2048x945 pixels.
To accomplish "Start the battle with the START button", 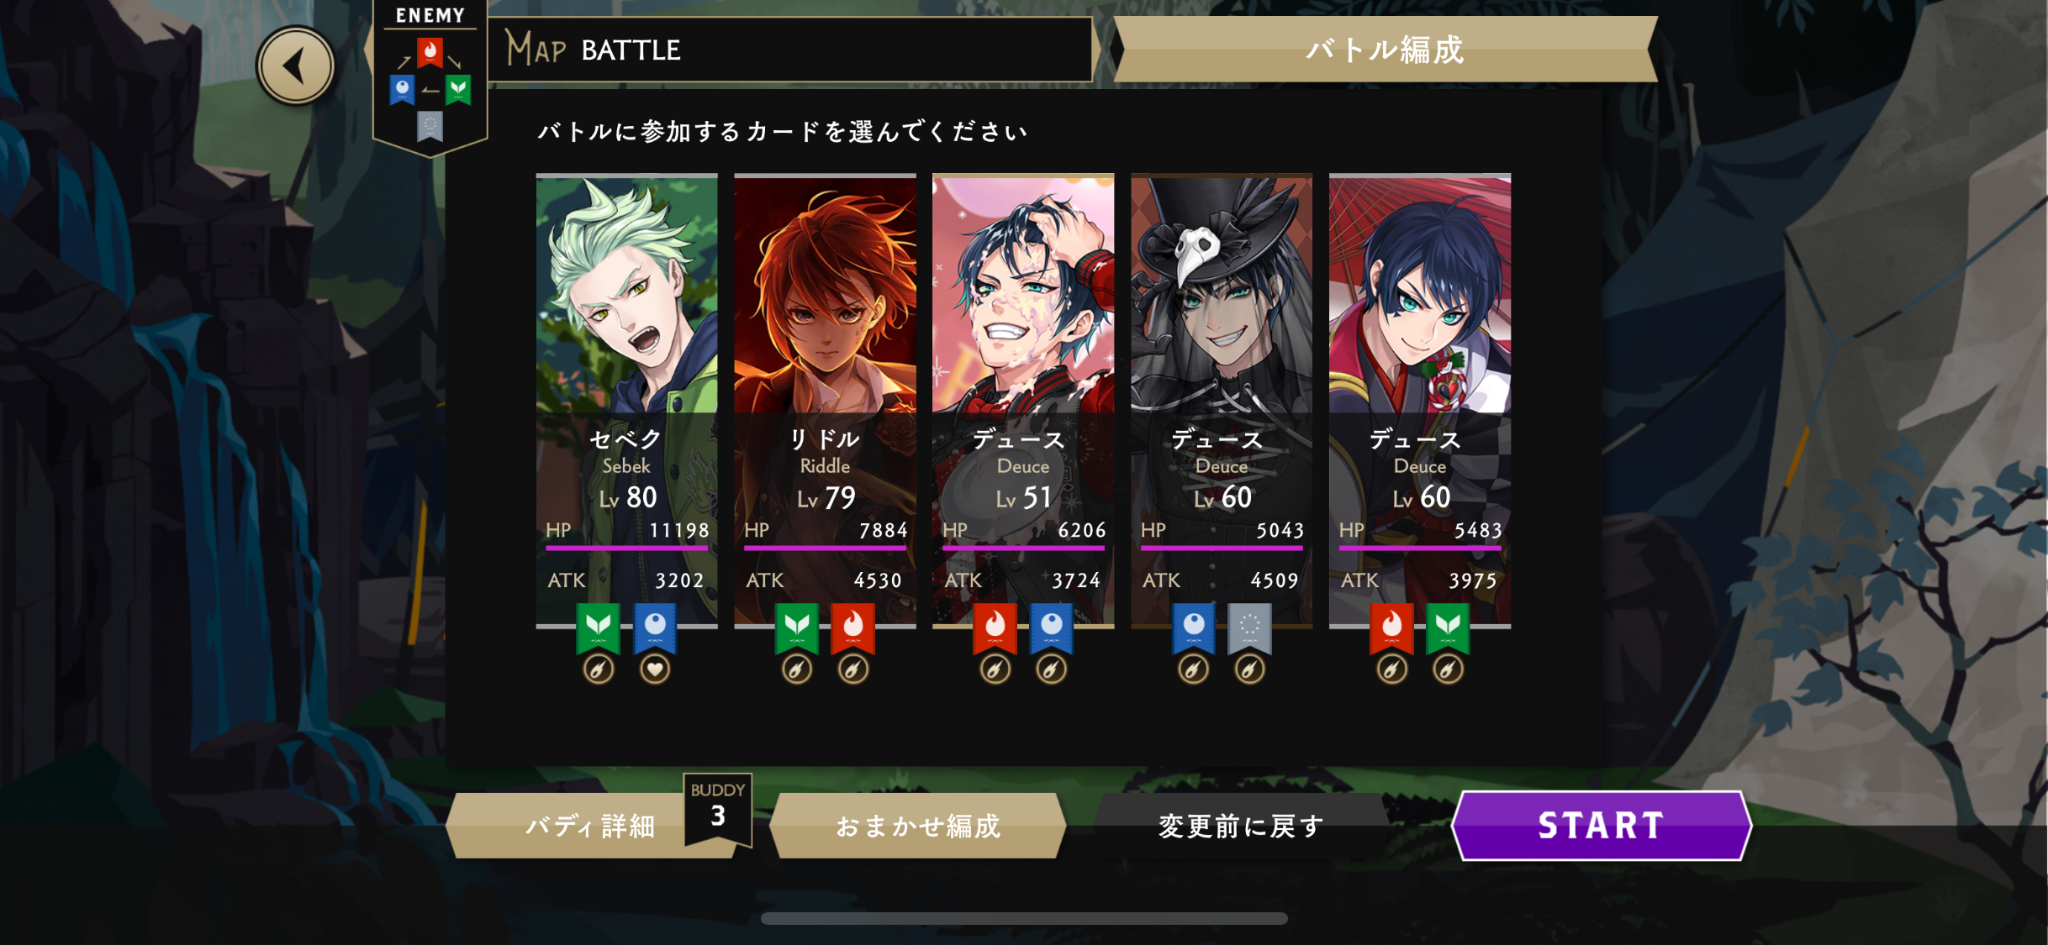I will click(x=1601, y=825).
